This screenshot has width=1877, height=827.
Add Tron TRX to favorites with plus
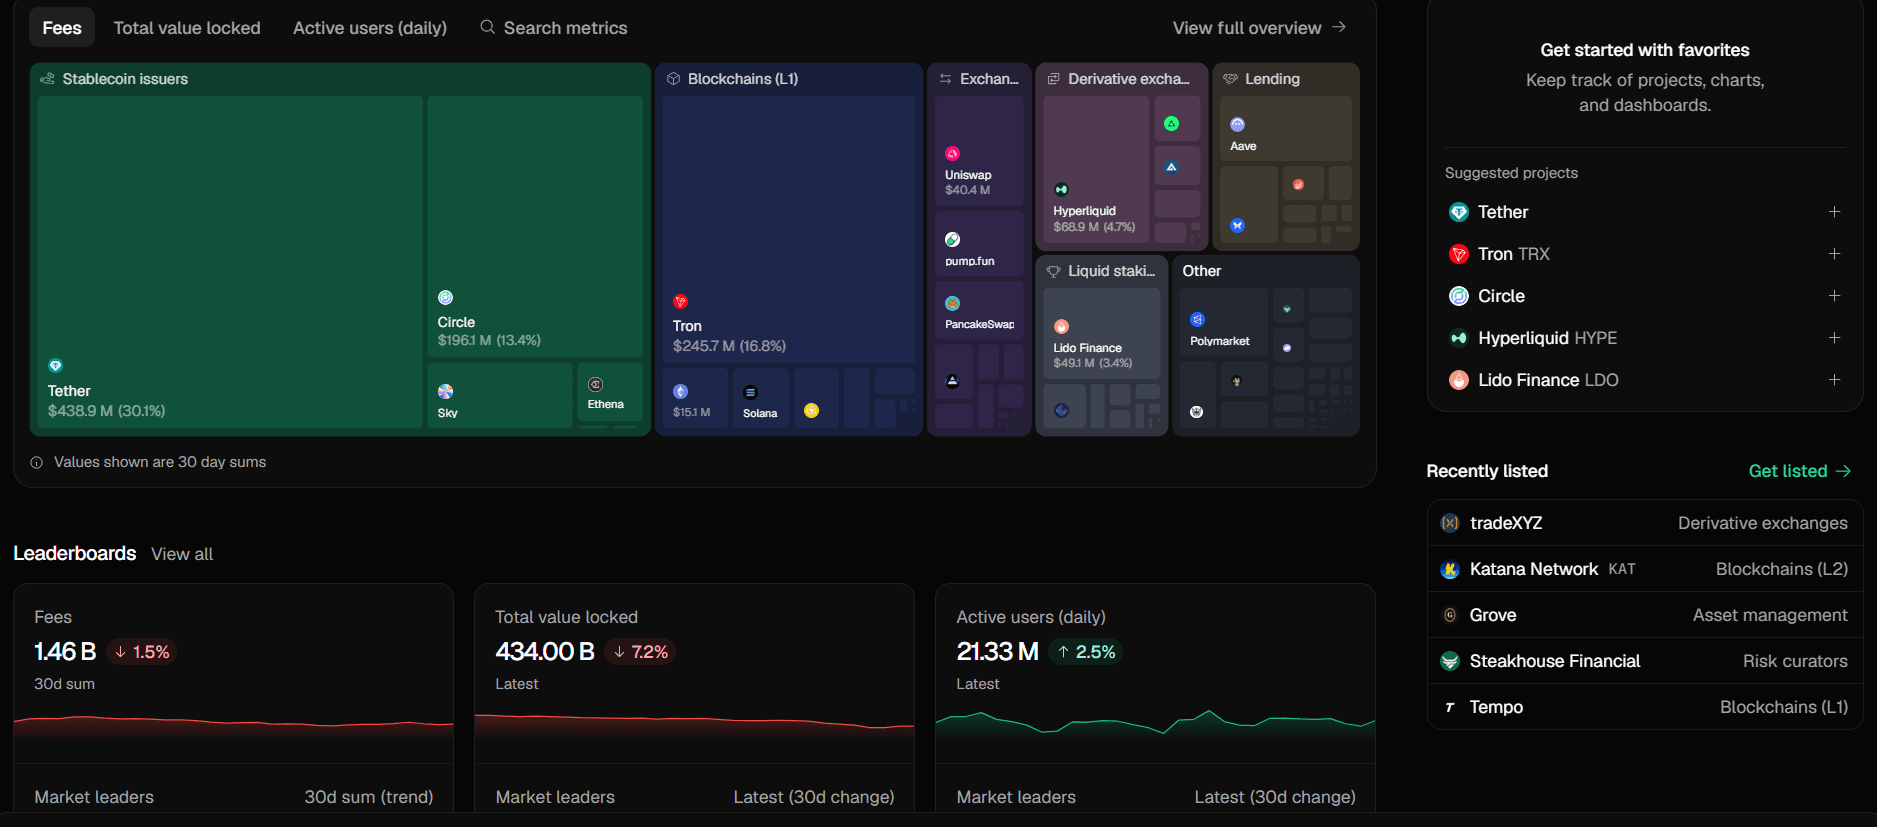pos(1834,254)
